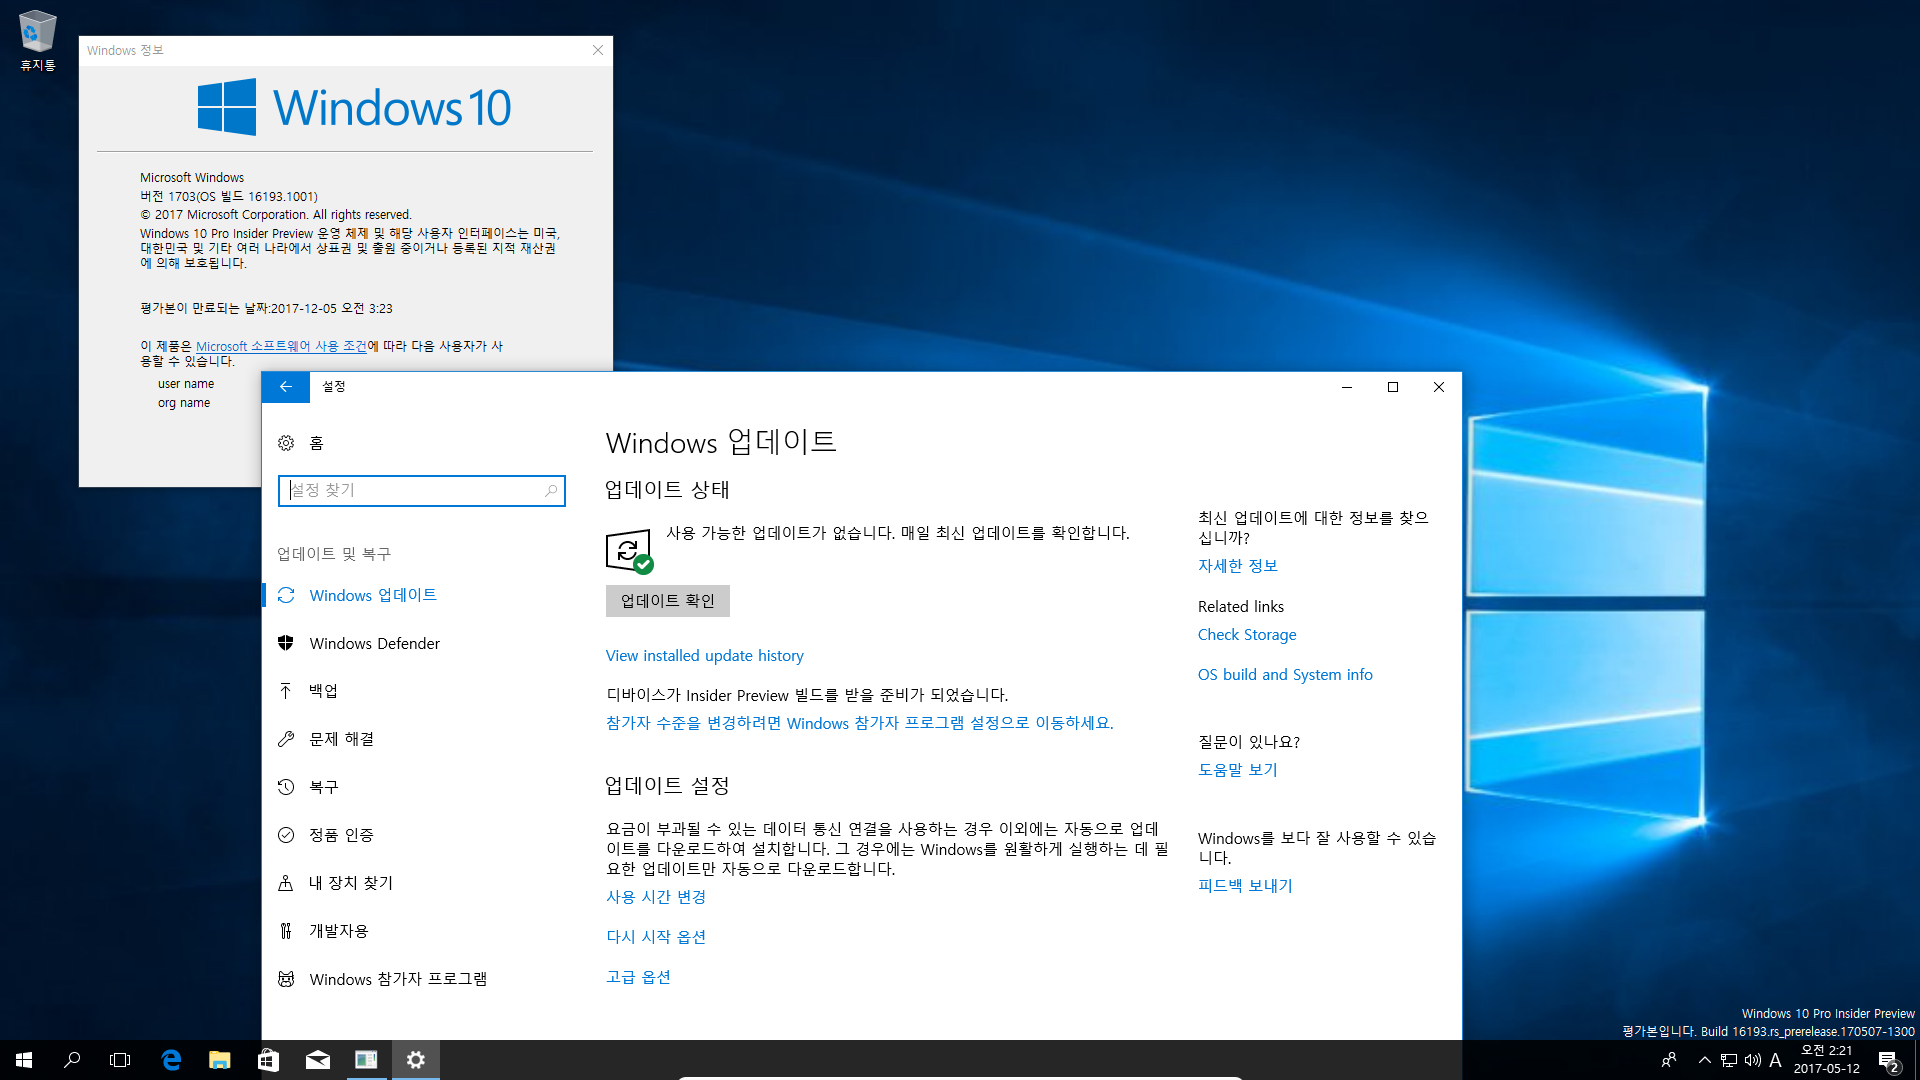Open the People icon in system tray
This screenshot has height=1080, width=1920.
[x=1668, y=1060]
